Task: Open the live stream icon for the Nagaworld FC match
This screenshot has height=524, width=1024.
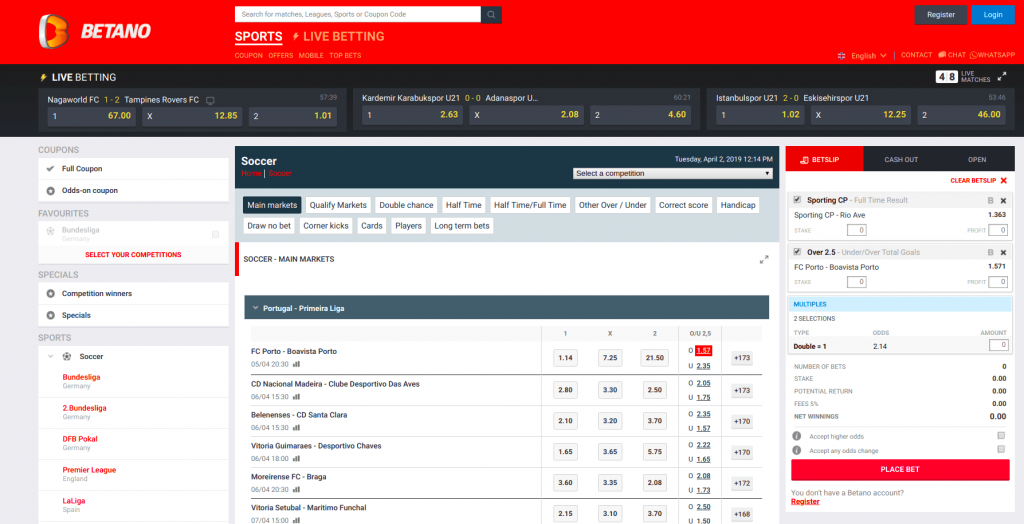Action: click(210, 101)
